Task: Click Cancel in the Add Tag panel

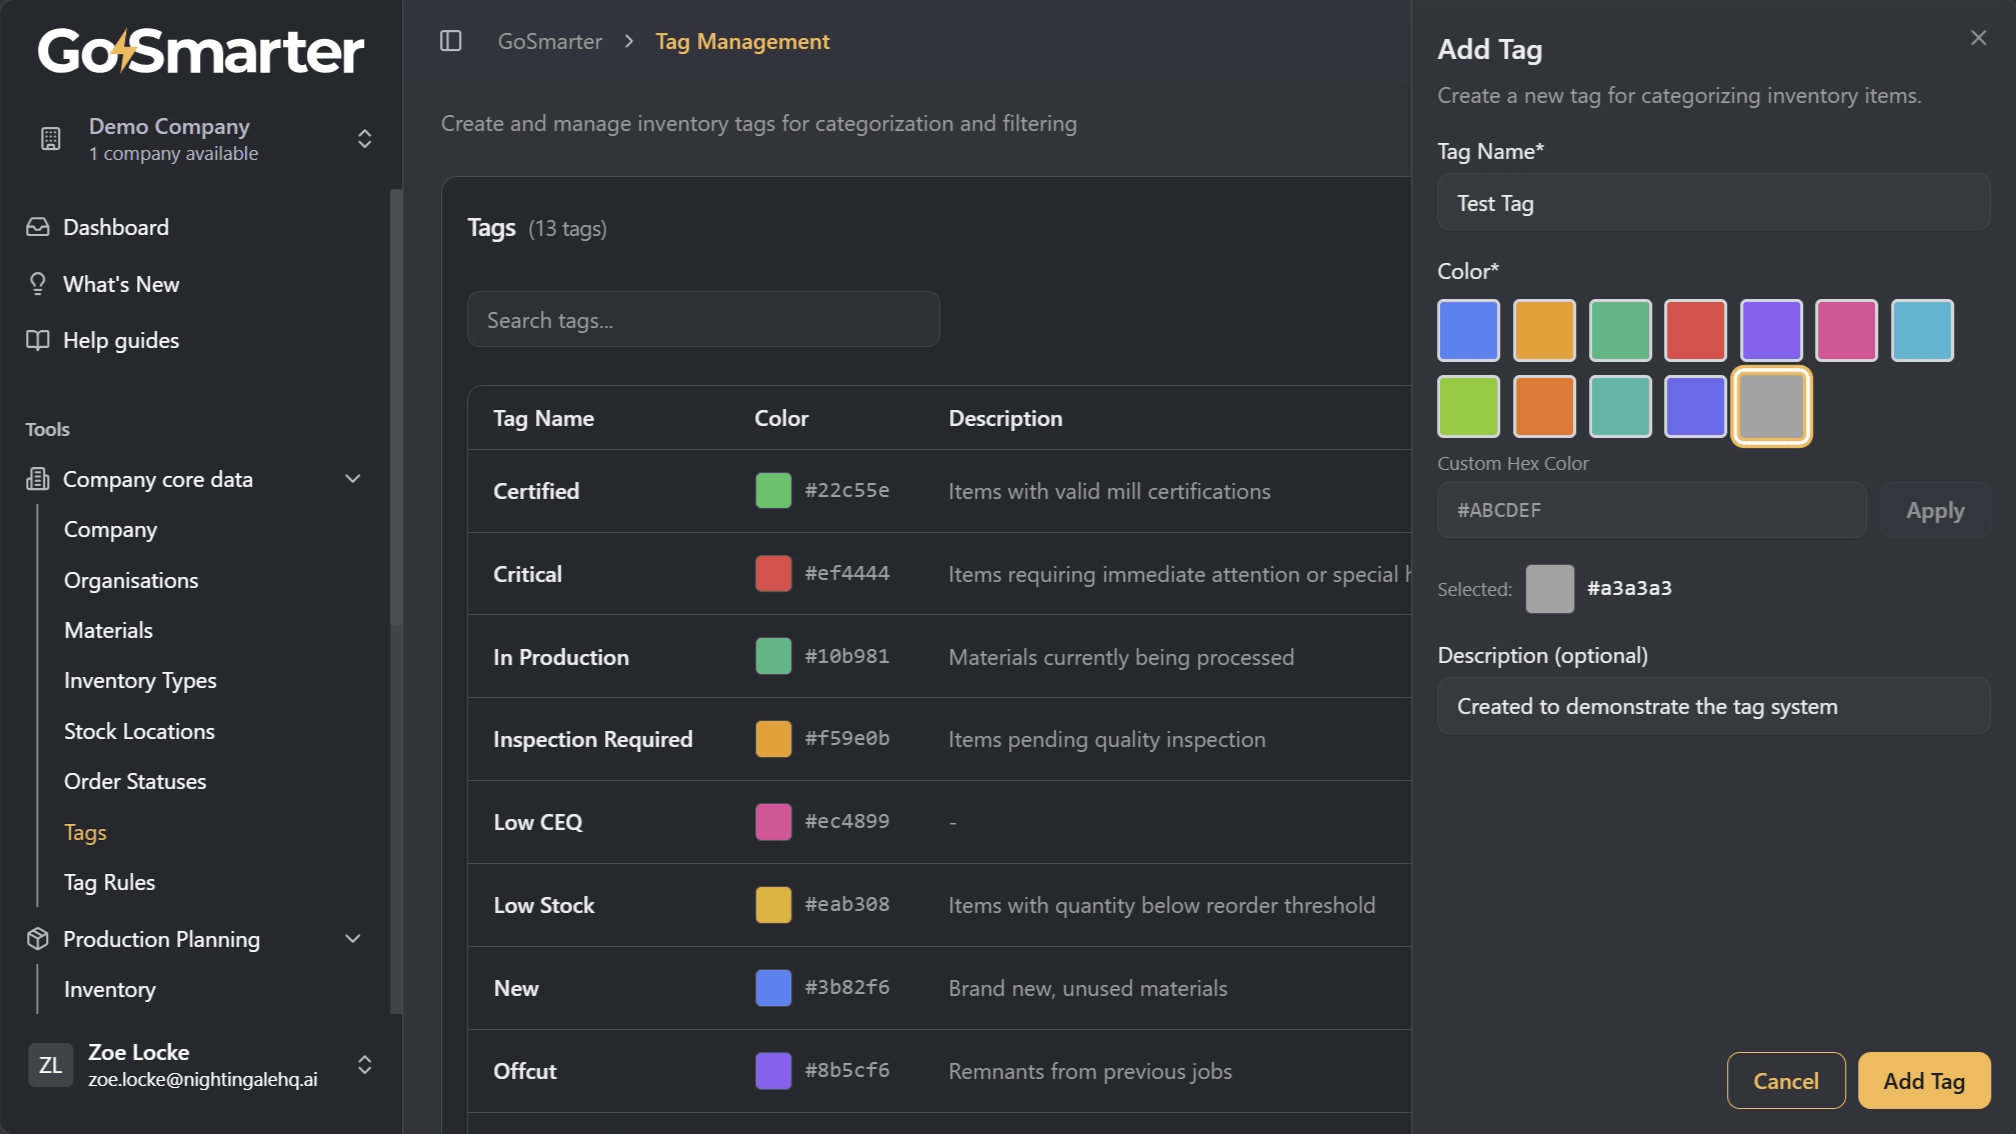Action: coord(1786,1080)
